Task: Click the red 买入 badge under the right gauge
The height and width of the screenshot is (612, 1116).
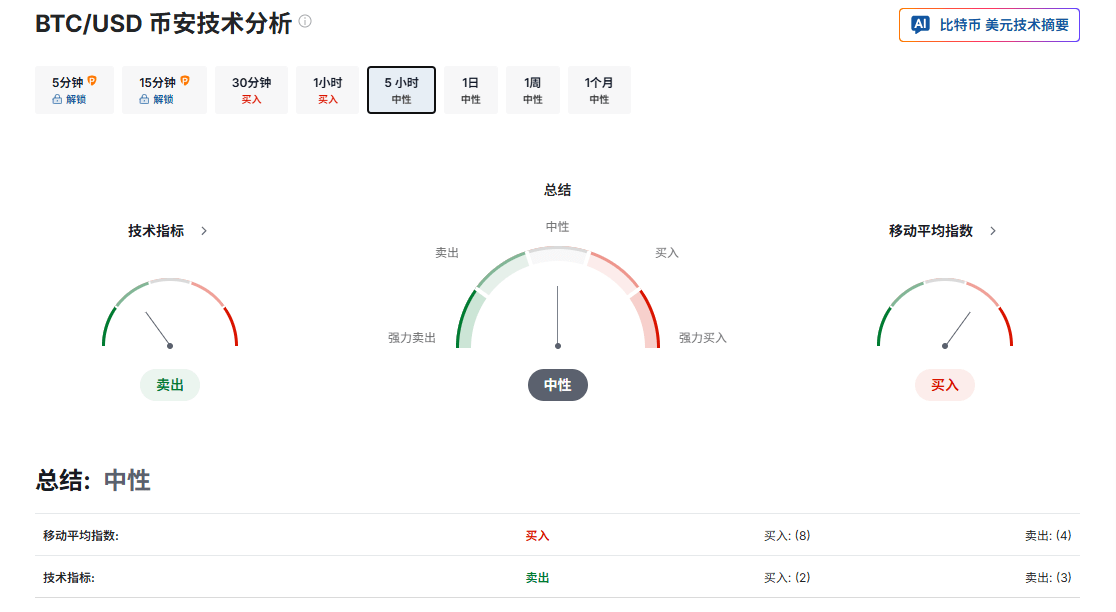Action: [945, 385]
